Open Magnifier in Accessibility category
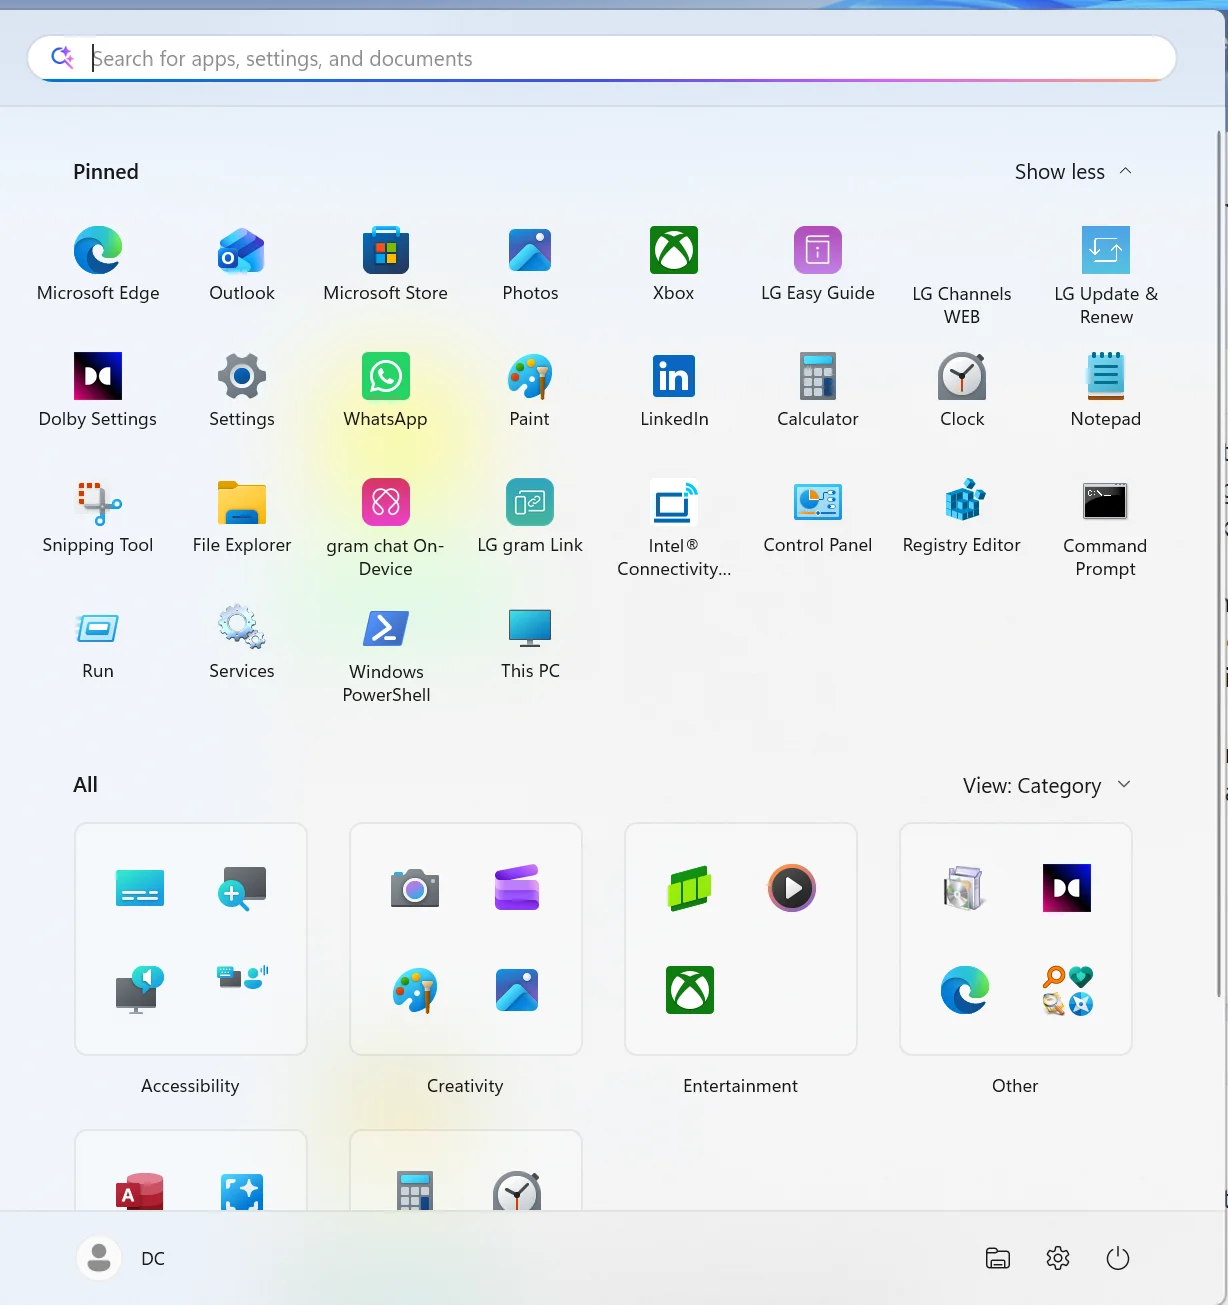Image resolution: width=1228 pixels, height=1305 pixels. pyautogui.click(x=242, y=888)
